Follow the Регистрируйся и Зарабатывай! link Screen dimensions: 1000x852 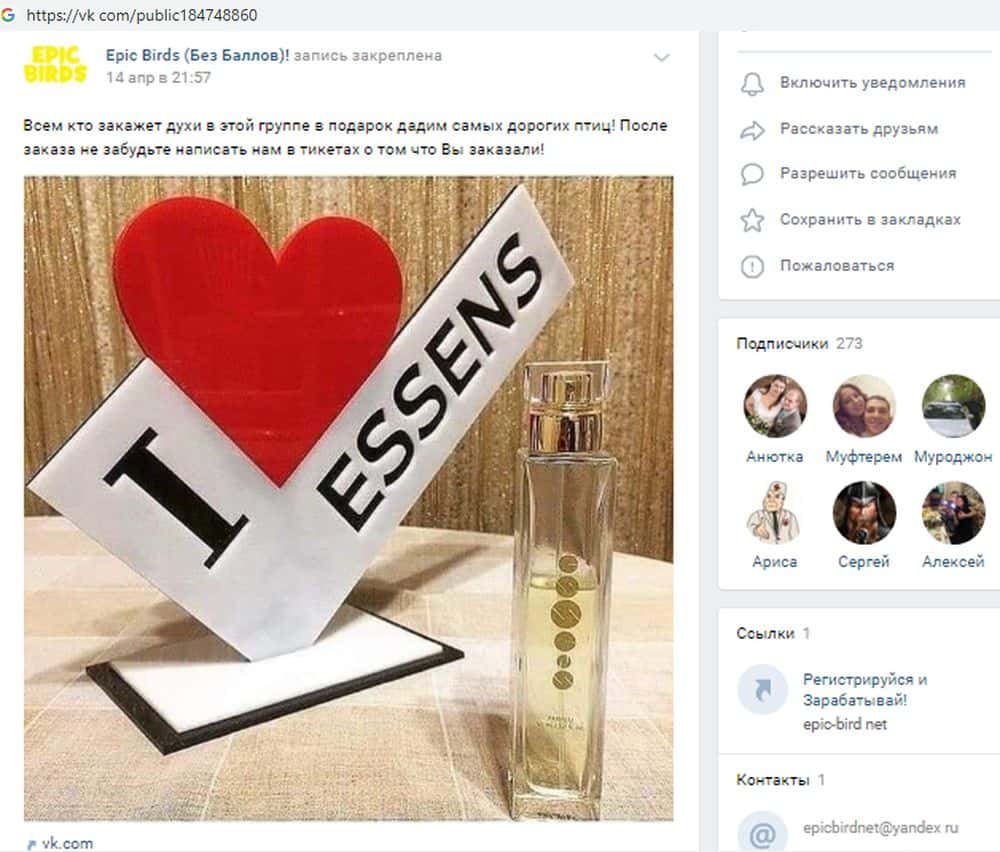pos(864,690)
